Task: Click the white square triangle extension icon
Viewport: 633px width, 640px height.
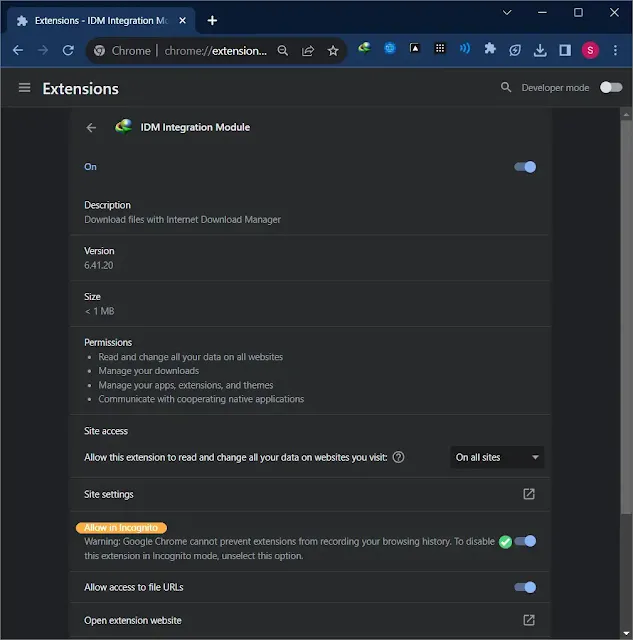Action: (x=415, y=48)
